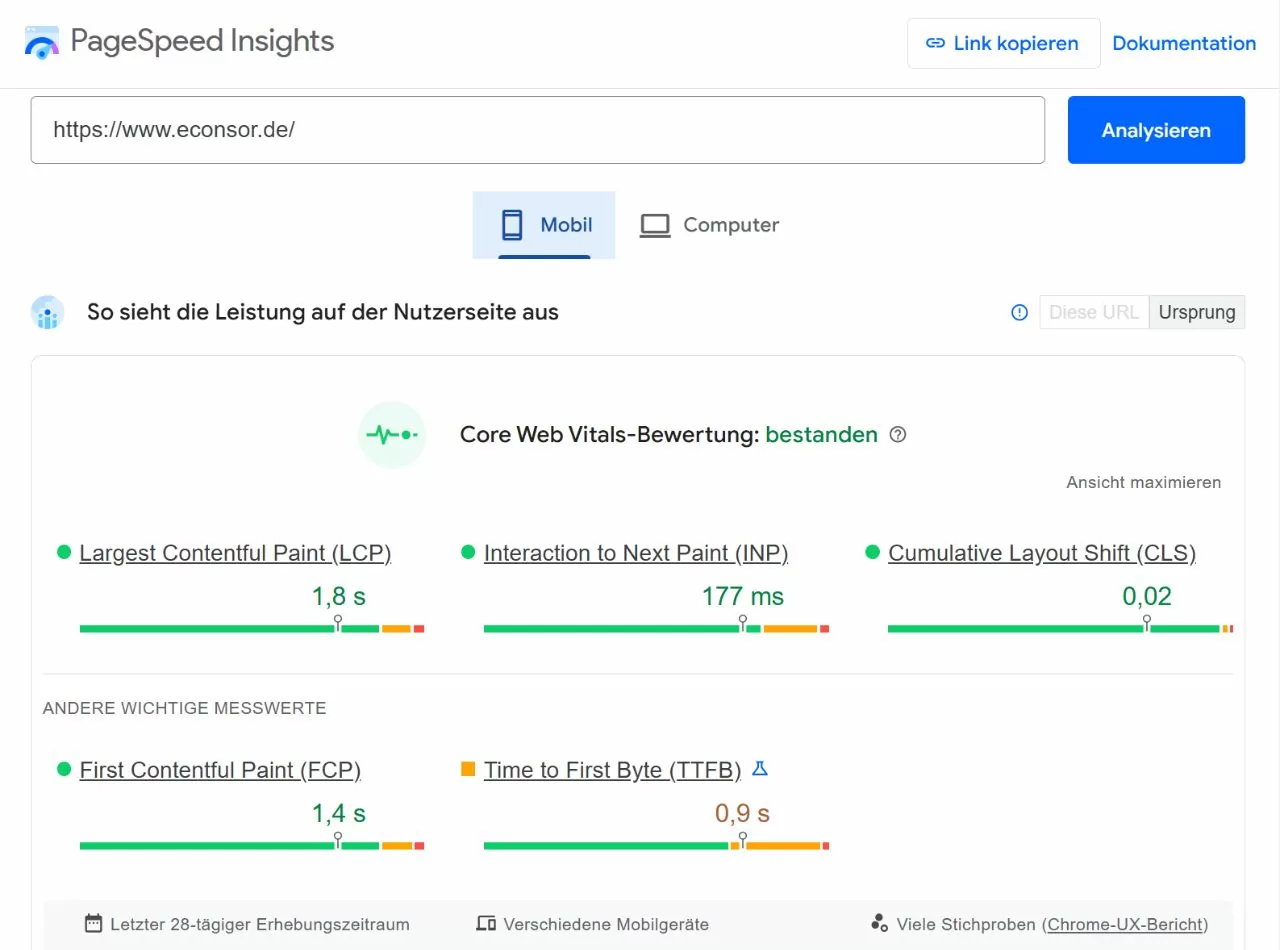
Task: Expand the Cumulative Layout Shift metric
Action: coord(1044,552)
